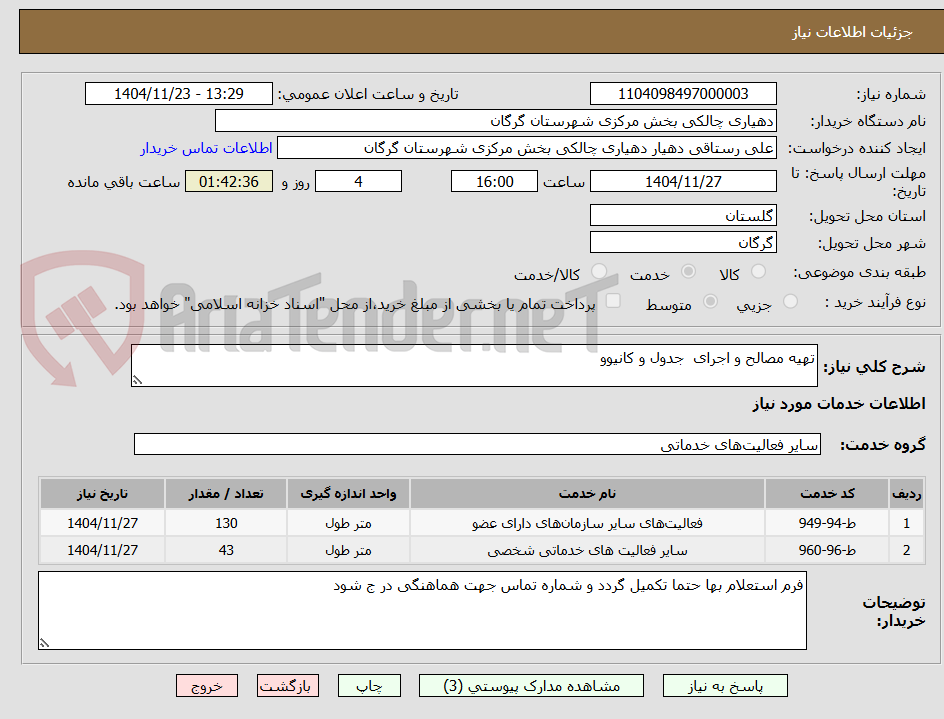Toggle the اسناد خزانه اسلامی payment checkbox

click(x=613, y=300)
